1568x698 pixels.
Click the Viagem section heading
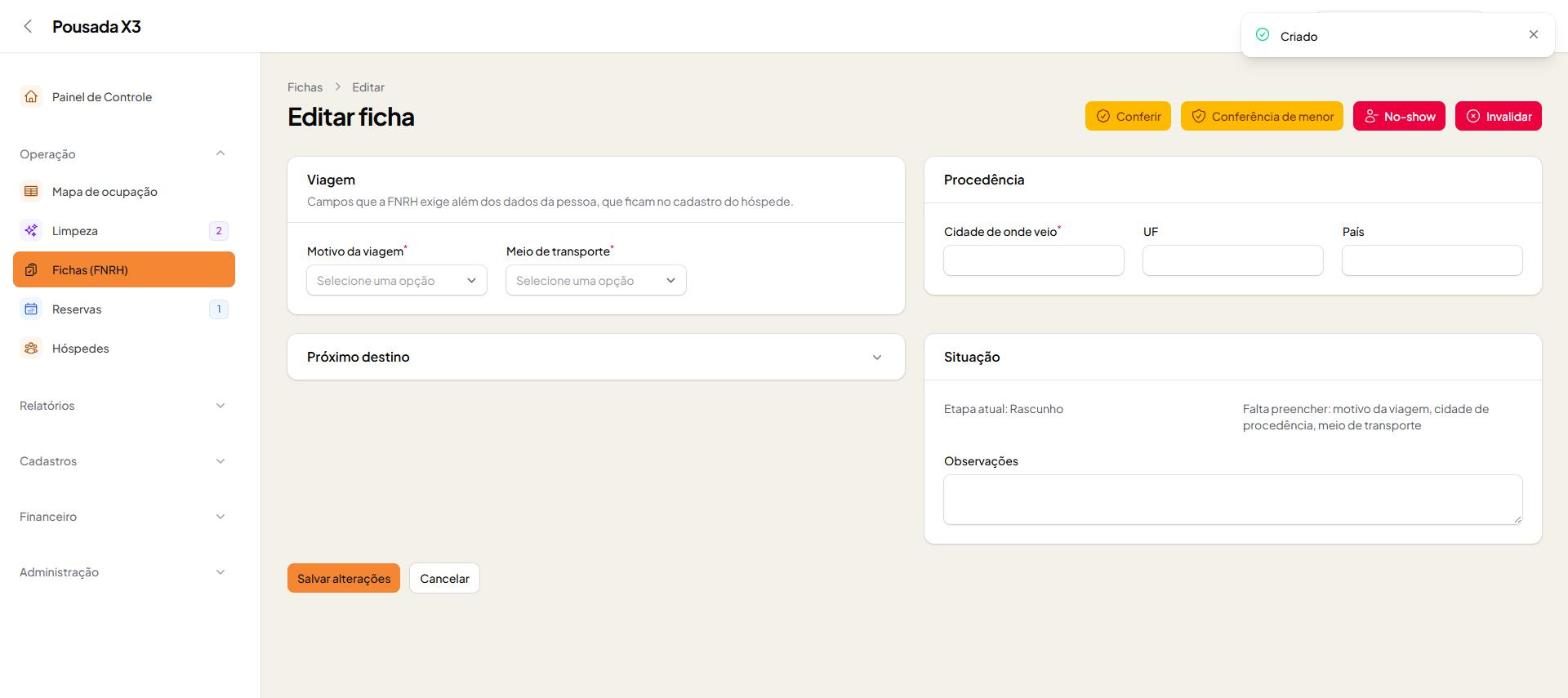click(x=331, y=180)
